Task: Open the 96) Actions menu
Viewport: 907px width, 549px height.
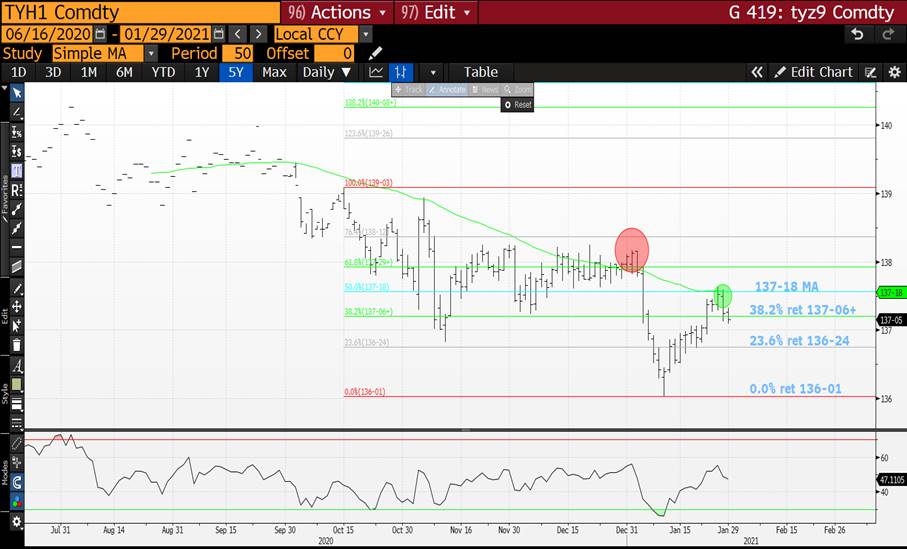Action: pyautogui.click(x=337, y=12)
